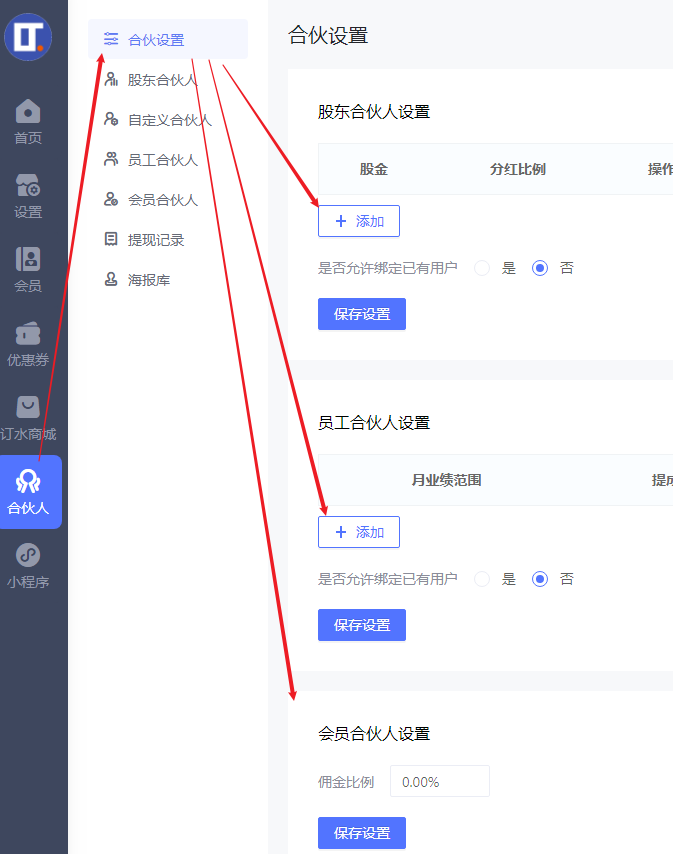Image resolution: width=673 pixels, height=854 pixels.
Task: Click the 合伙设置 sliders icon
Action: click(x=111, y=39)
